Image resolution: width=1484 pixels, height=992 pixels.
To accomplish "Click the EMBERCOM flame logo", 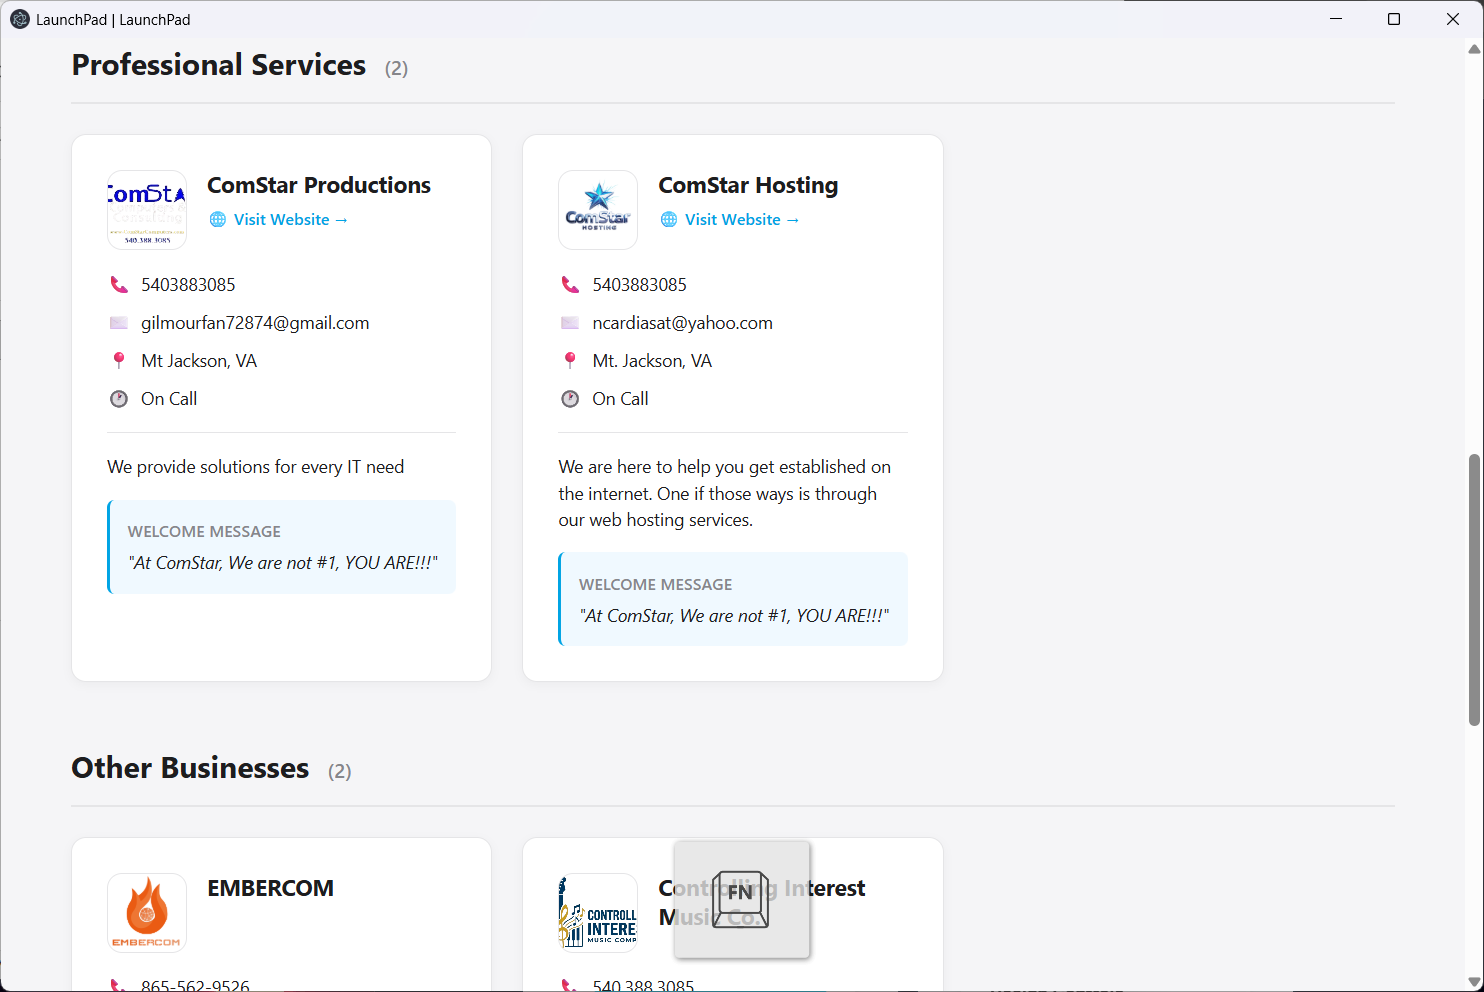I will coord(146,912).
